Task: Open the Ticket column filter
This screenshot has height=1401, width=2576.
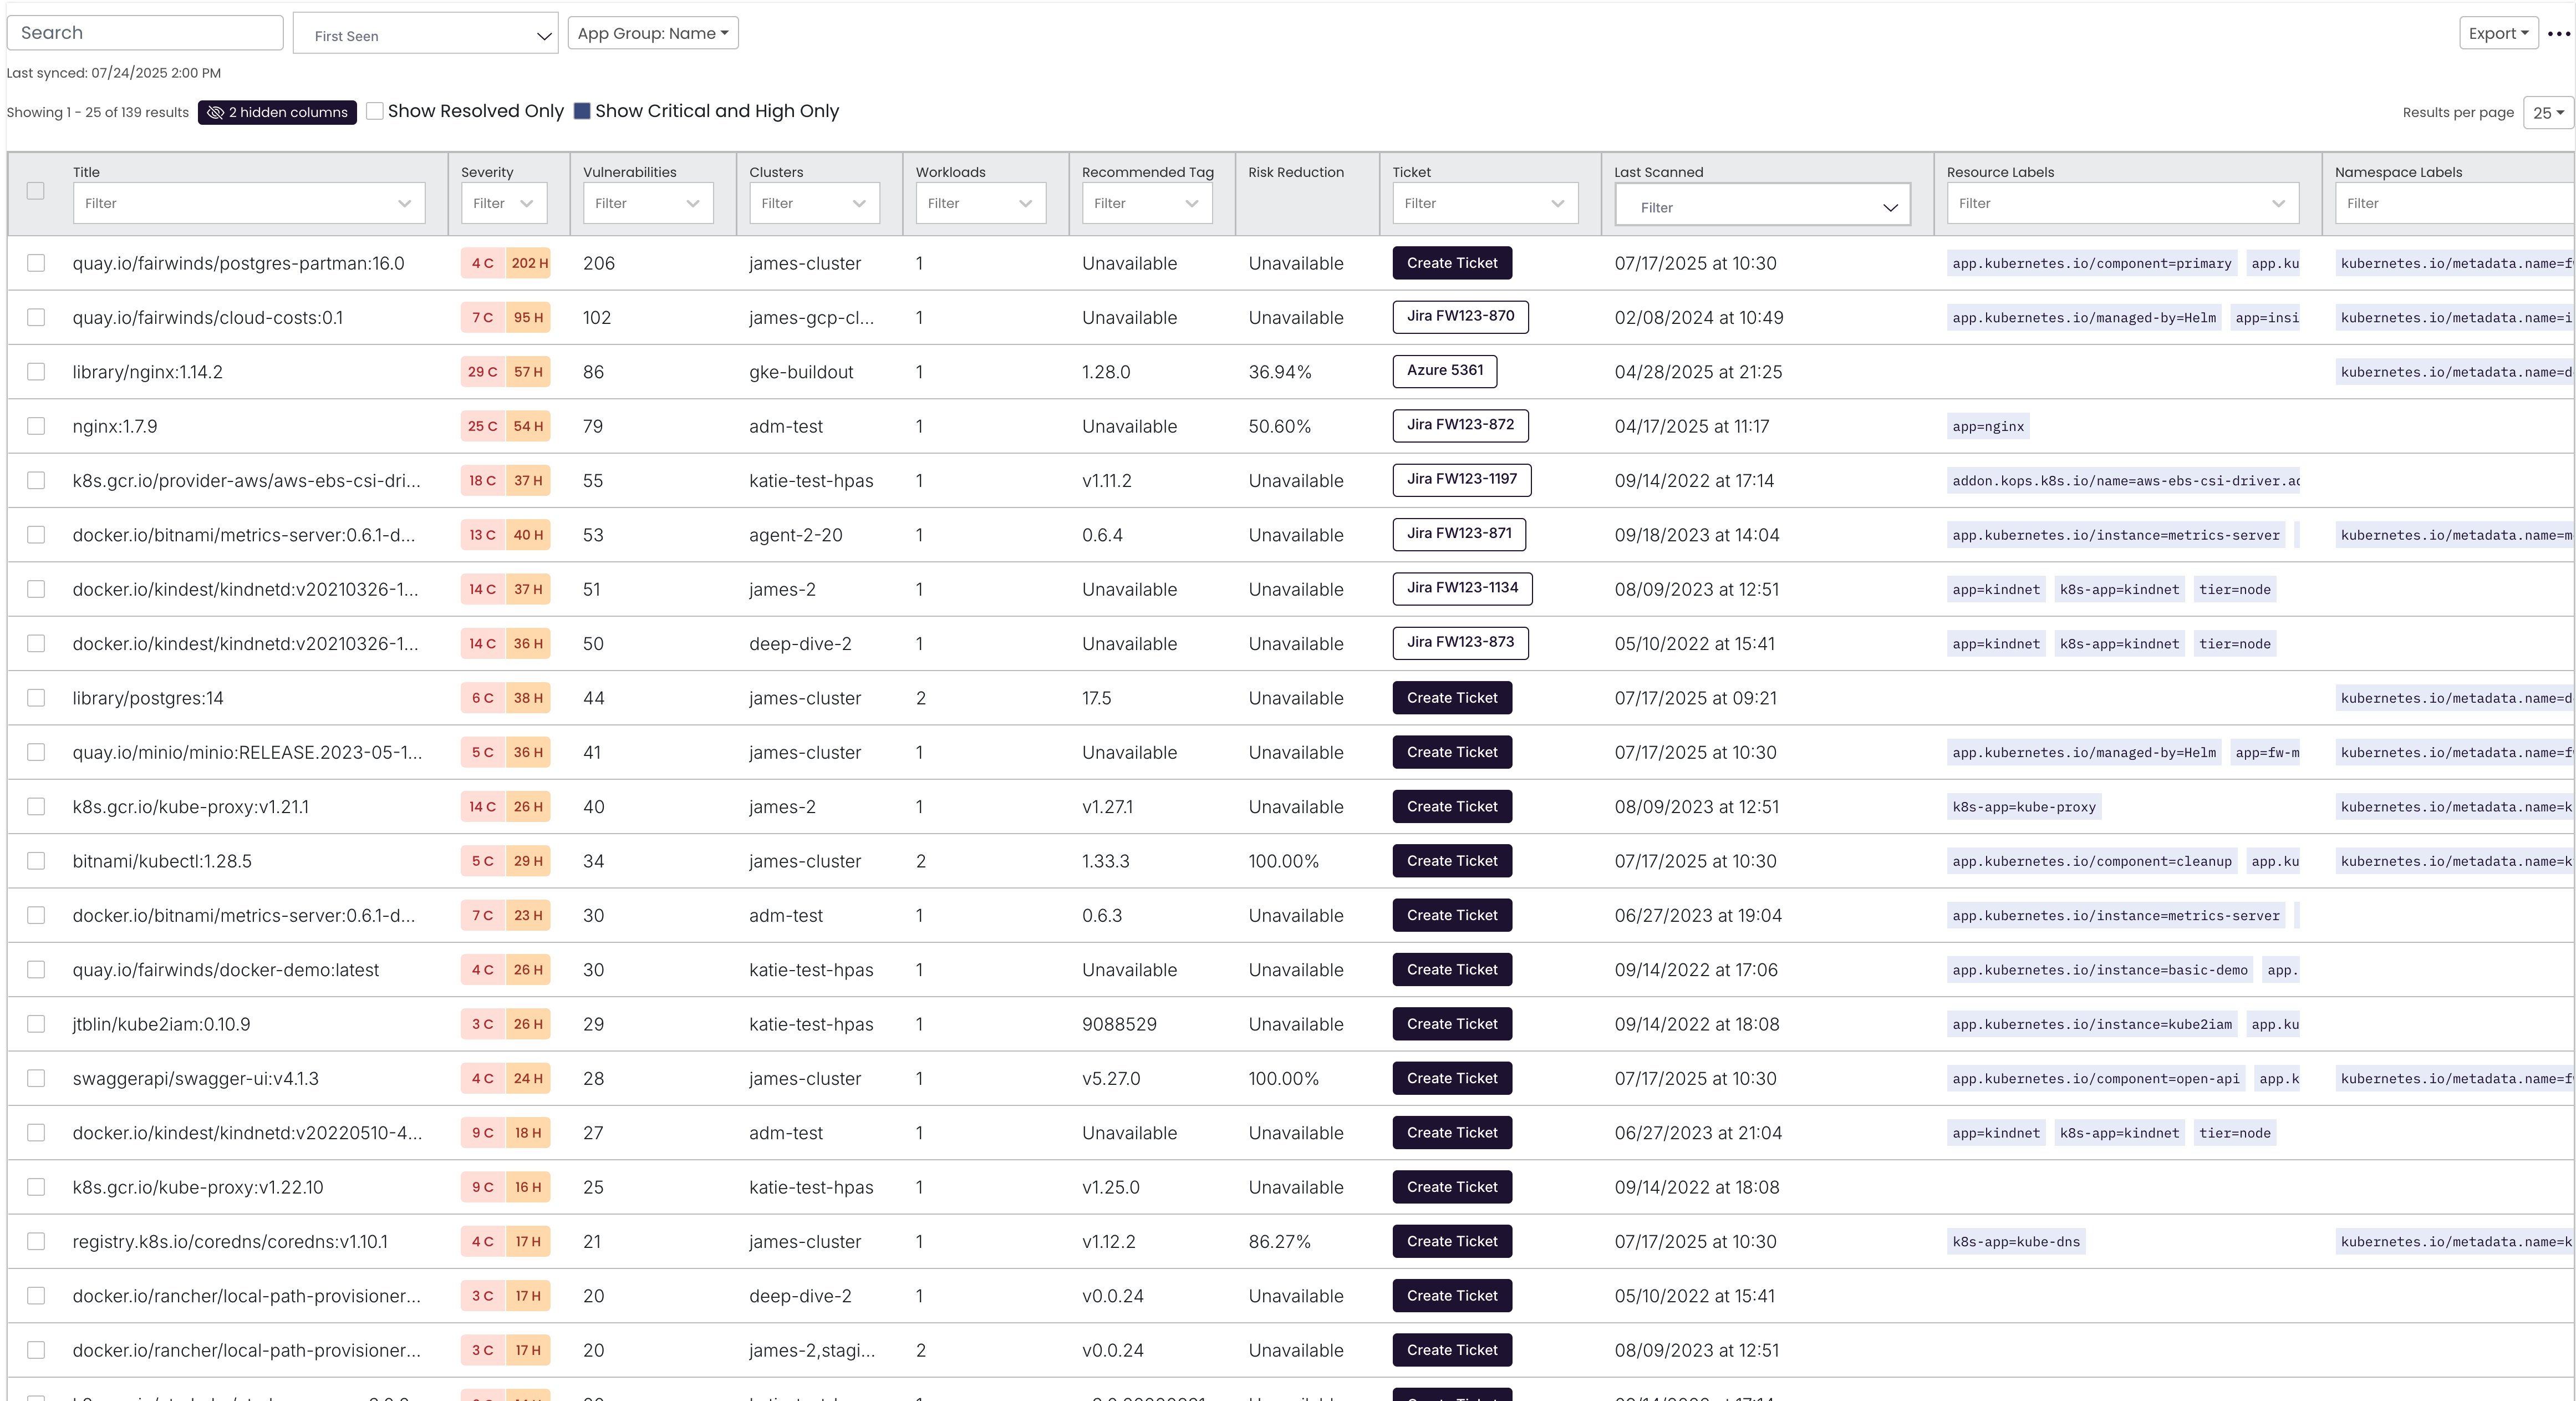Action: 1485,203
